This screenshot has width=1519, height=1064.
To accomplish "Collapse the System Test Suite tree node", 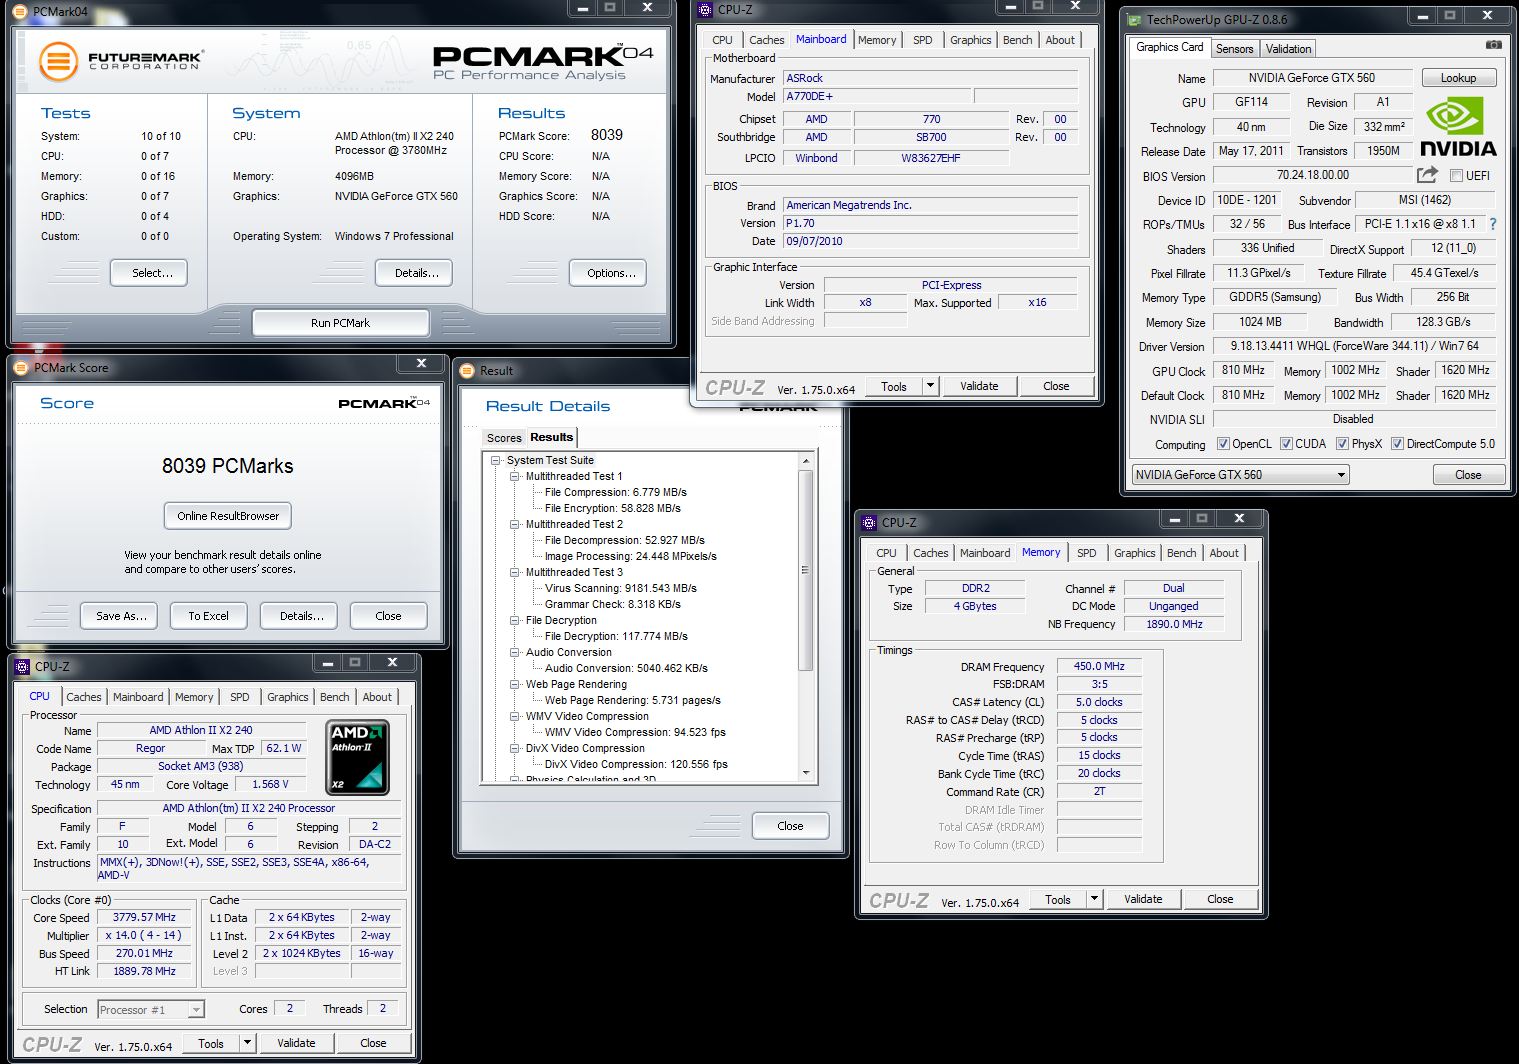I will point(495,460).
